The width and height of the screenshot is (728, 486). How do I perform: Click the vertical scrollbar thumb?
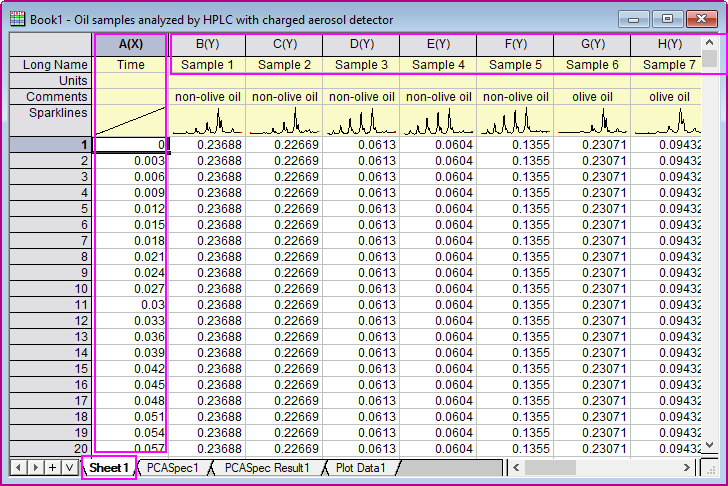[709, 59]
